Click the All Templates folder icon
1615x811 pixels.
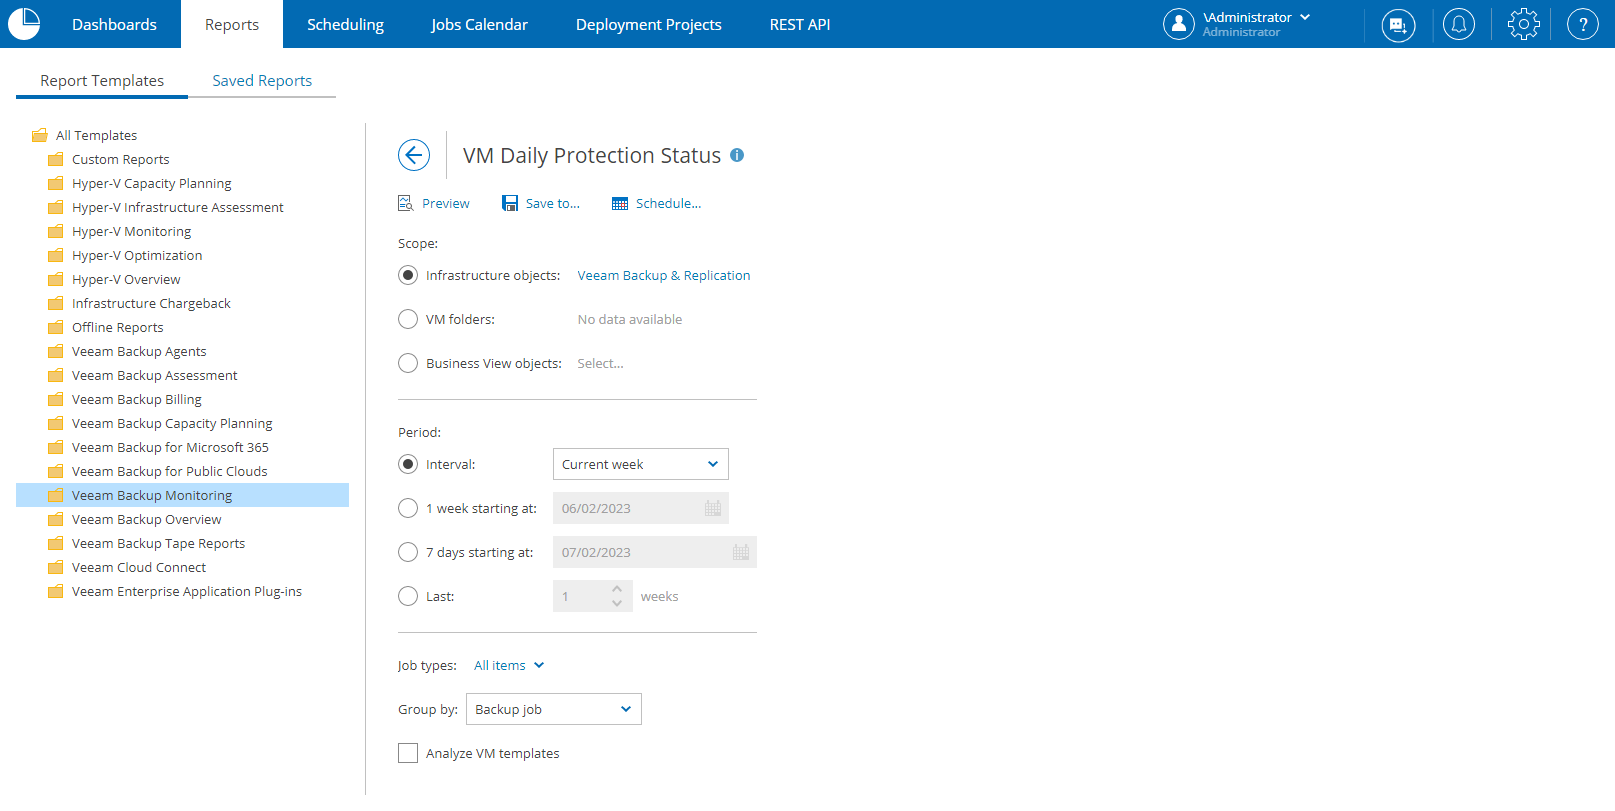[x=40, y=135]
